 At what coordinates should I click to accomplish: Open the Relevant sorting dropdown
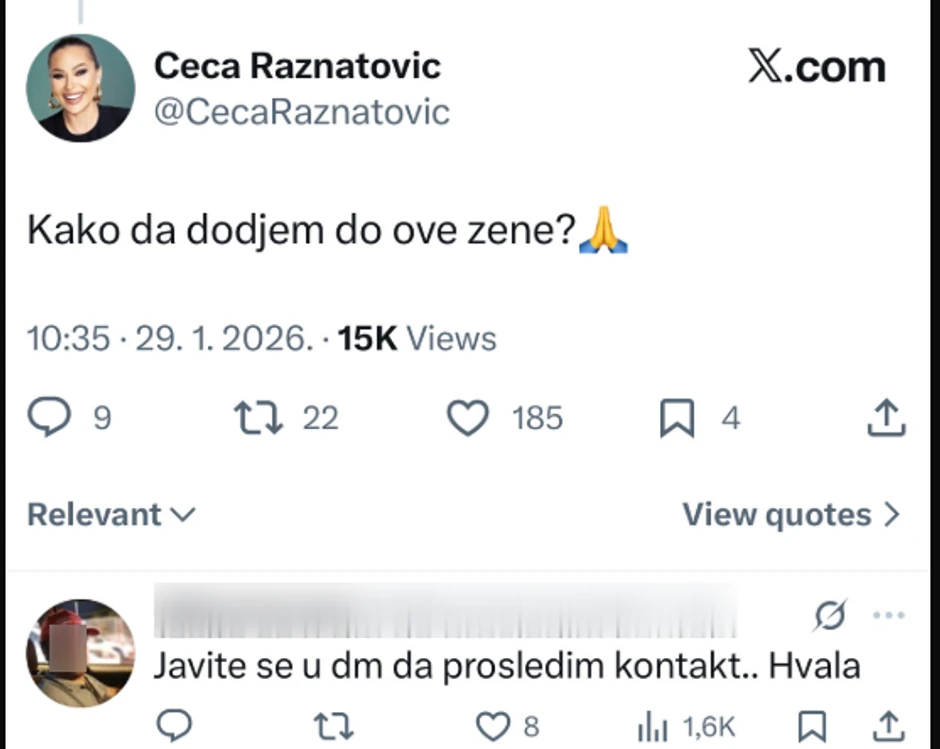point(110,514)
